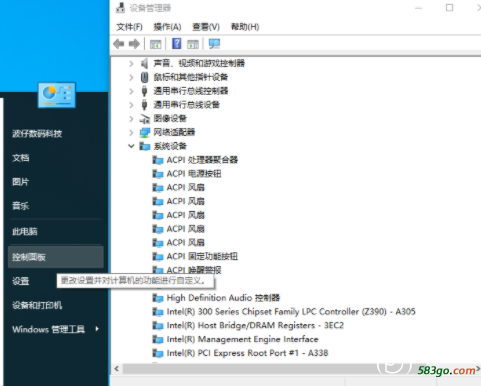Click the mouse icon for 鼠标和其他指针设备
The width and height of the screenshot is (481, 386).
pyautogui.click(x=144, y=77)
